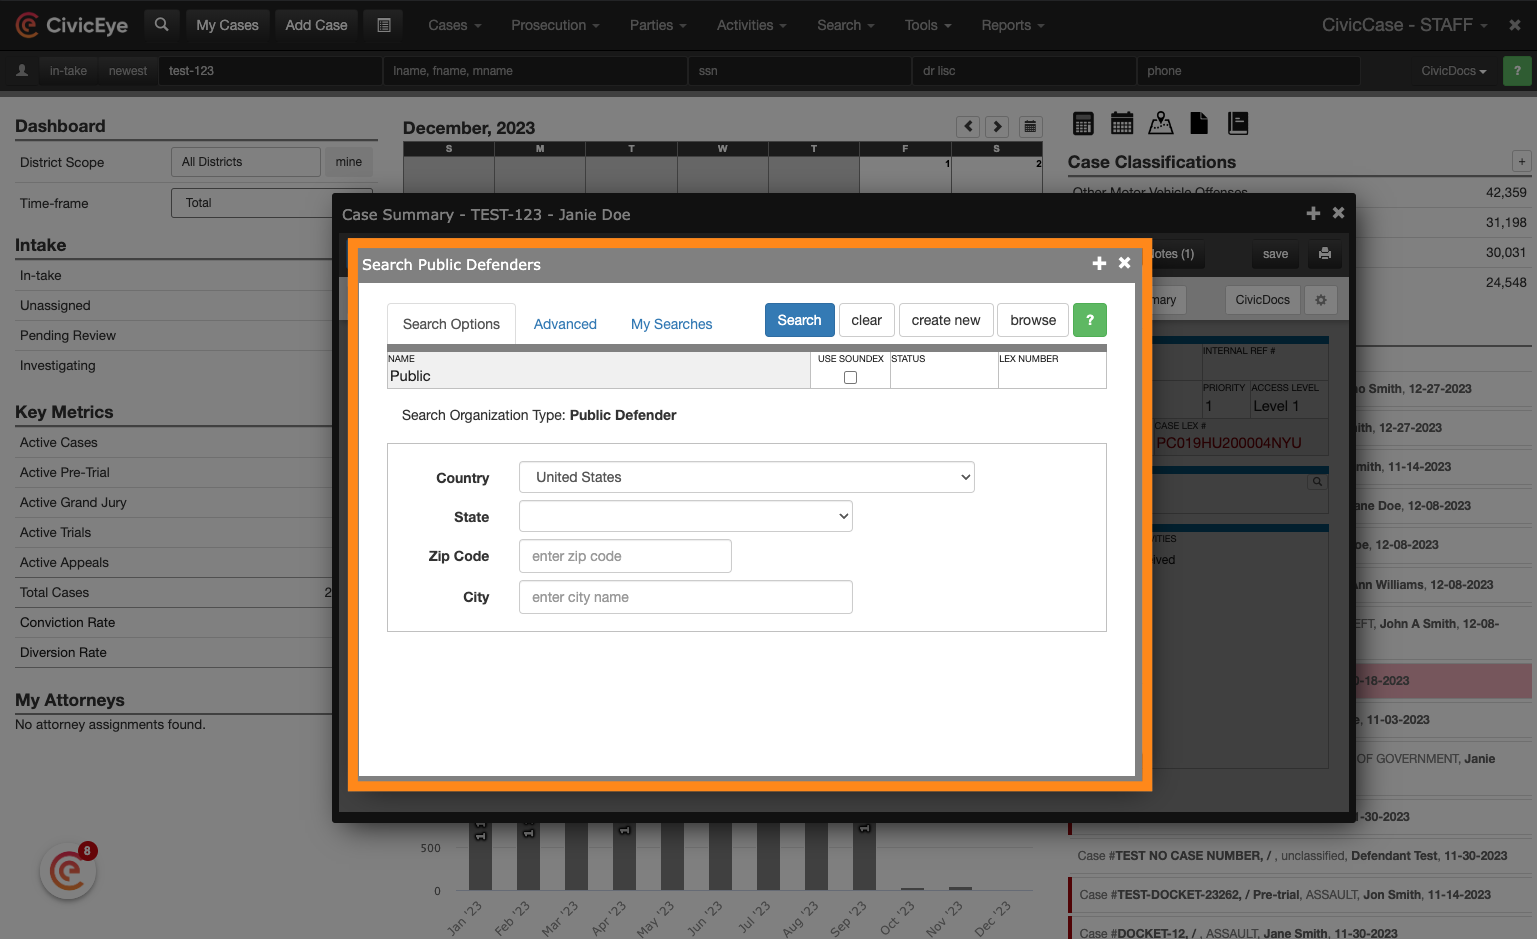Open the document page icon above Case Classifications
This screenshot has height=939, width=1537.
[x=1199, y=123]
